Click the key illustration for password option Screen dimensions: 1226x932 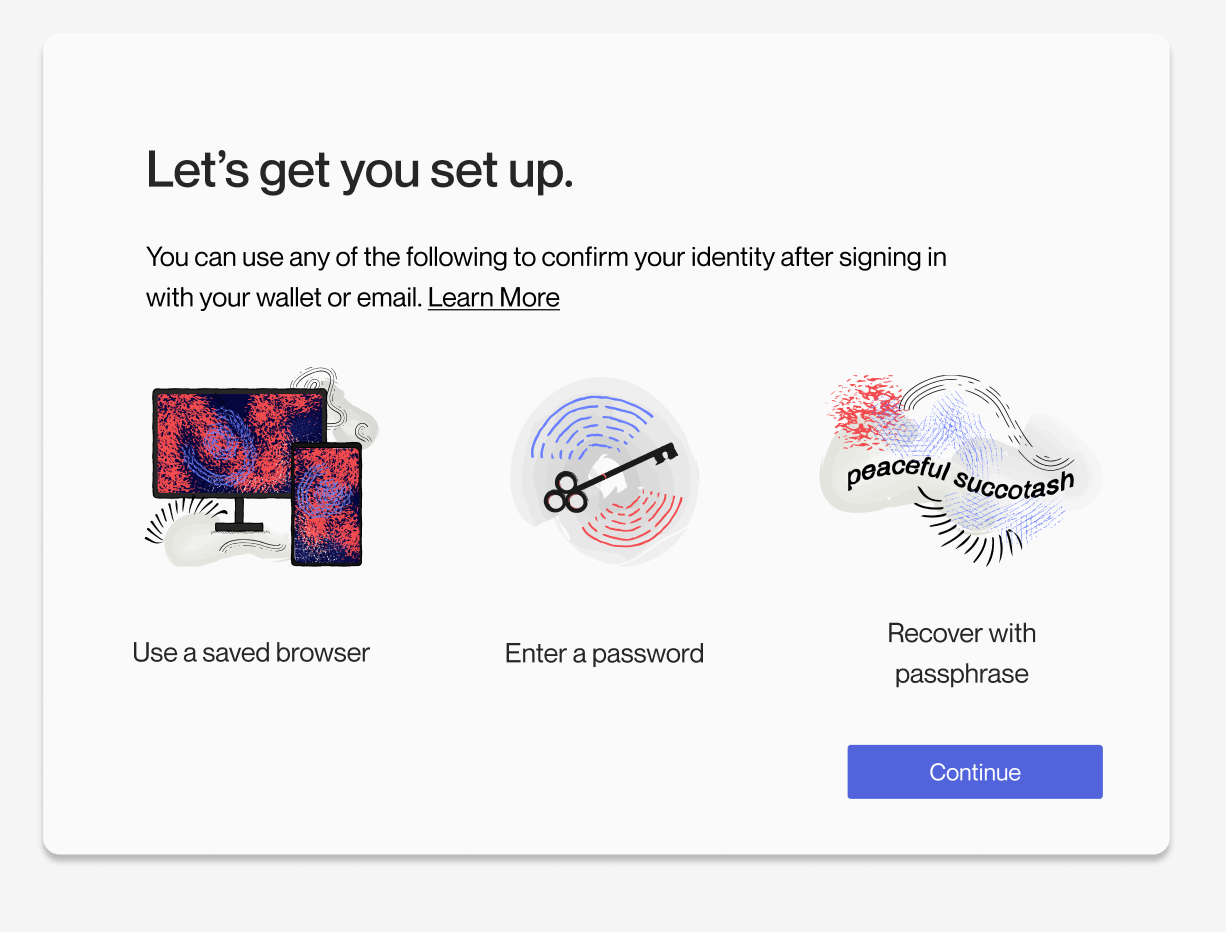604,472
